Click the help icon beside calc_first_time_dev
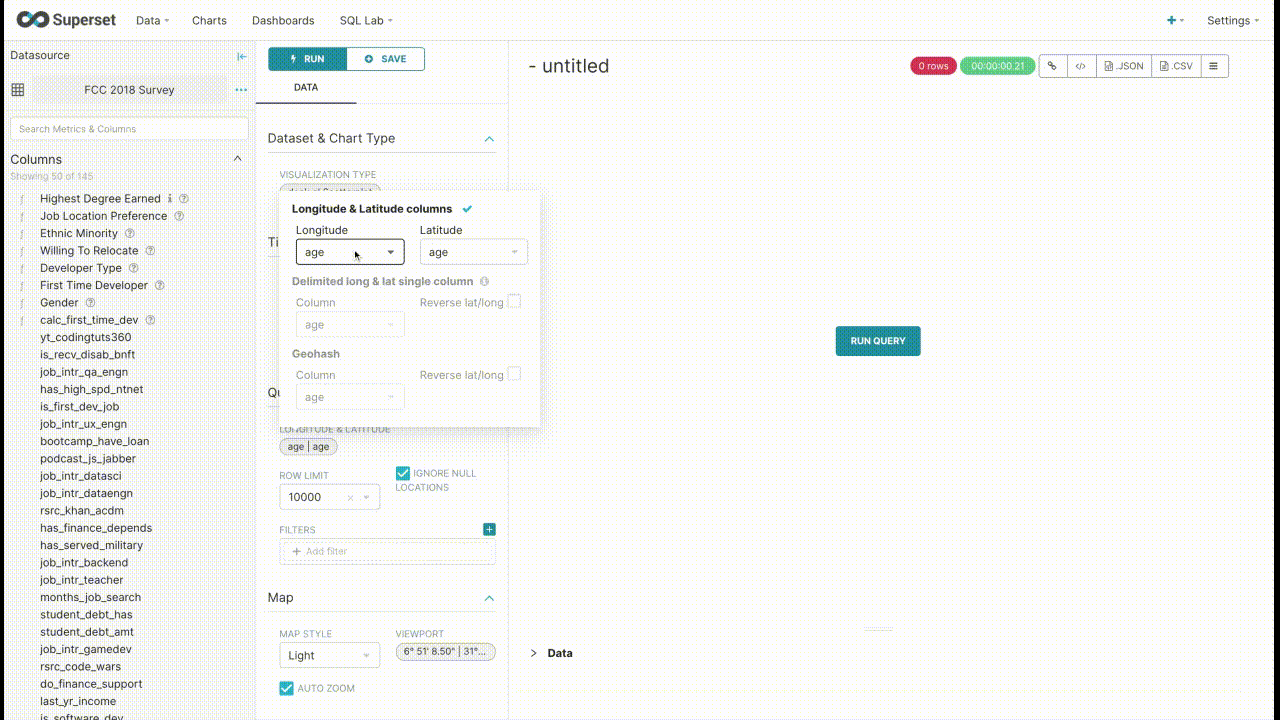The image size is (1280, 720). point(151,320)
